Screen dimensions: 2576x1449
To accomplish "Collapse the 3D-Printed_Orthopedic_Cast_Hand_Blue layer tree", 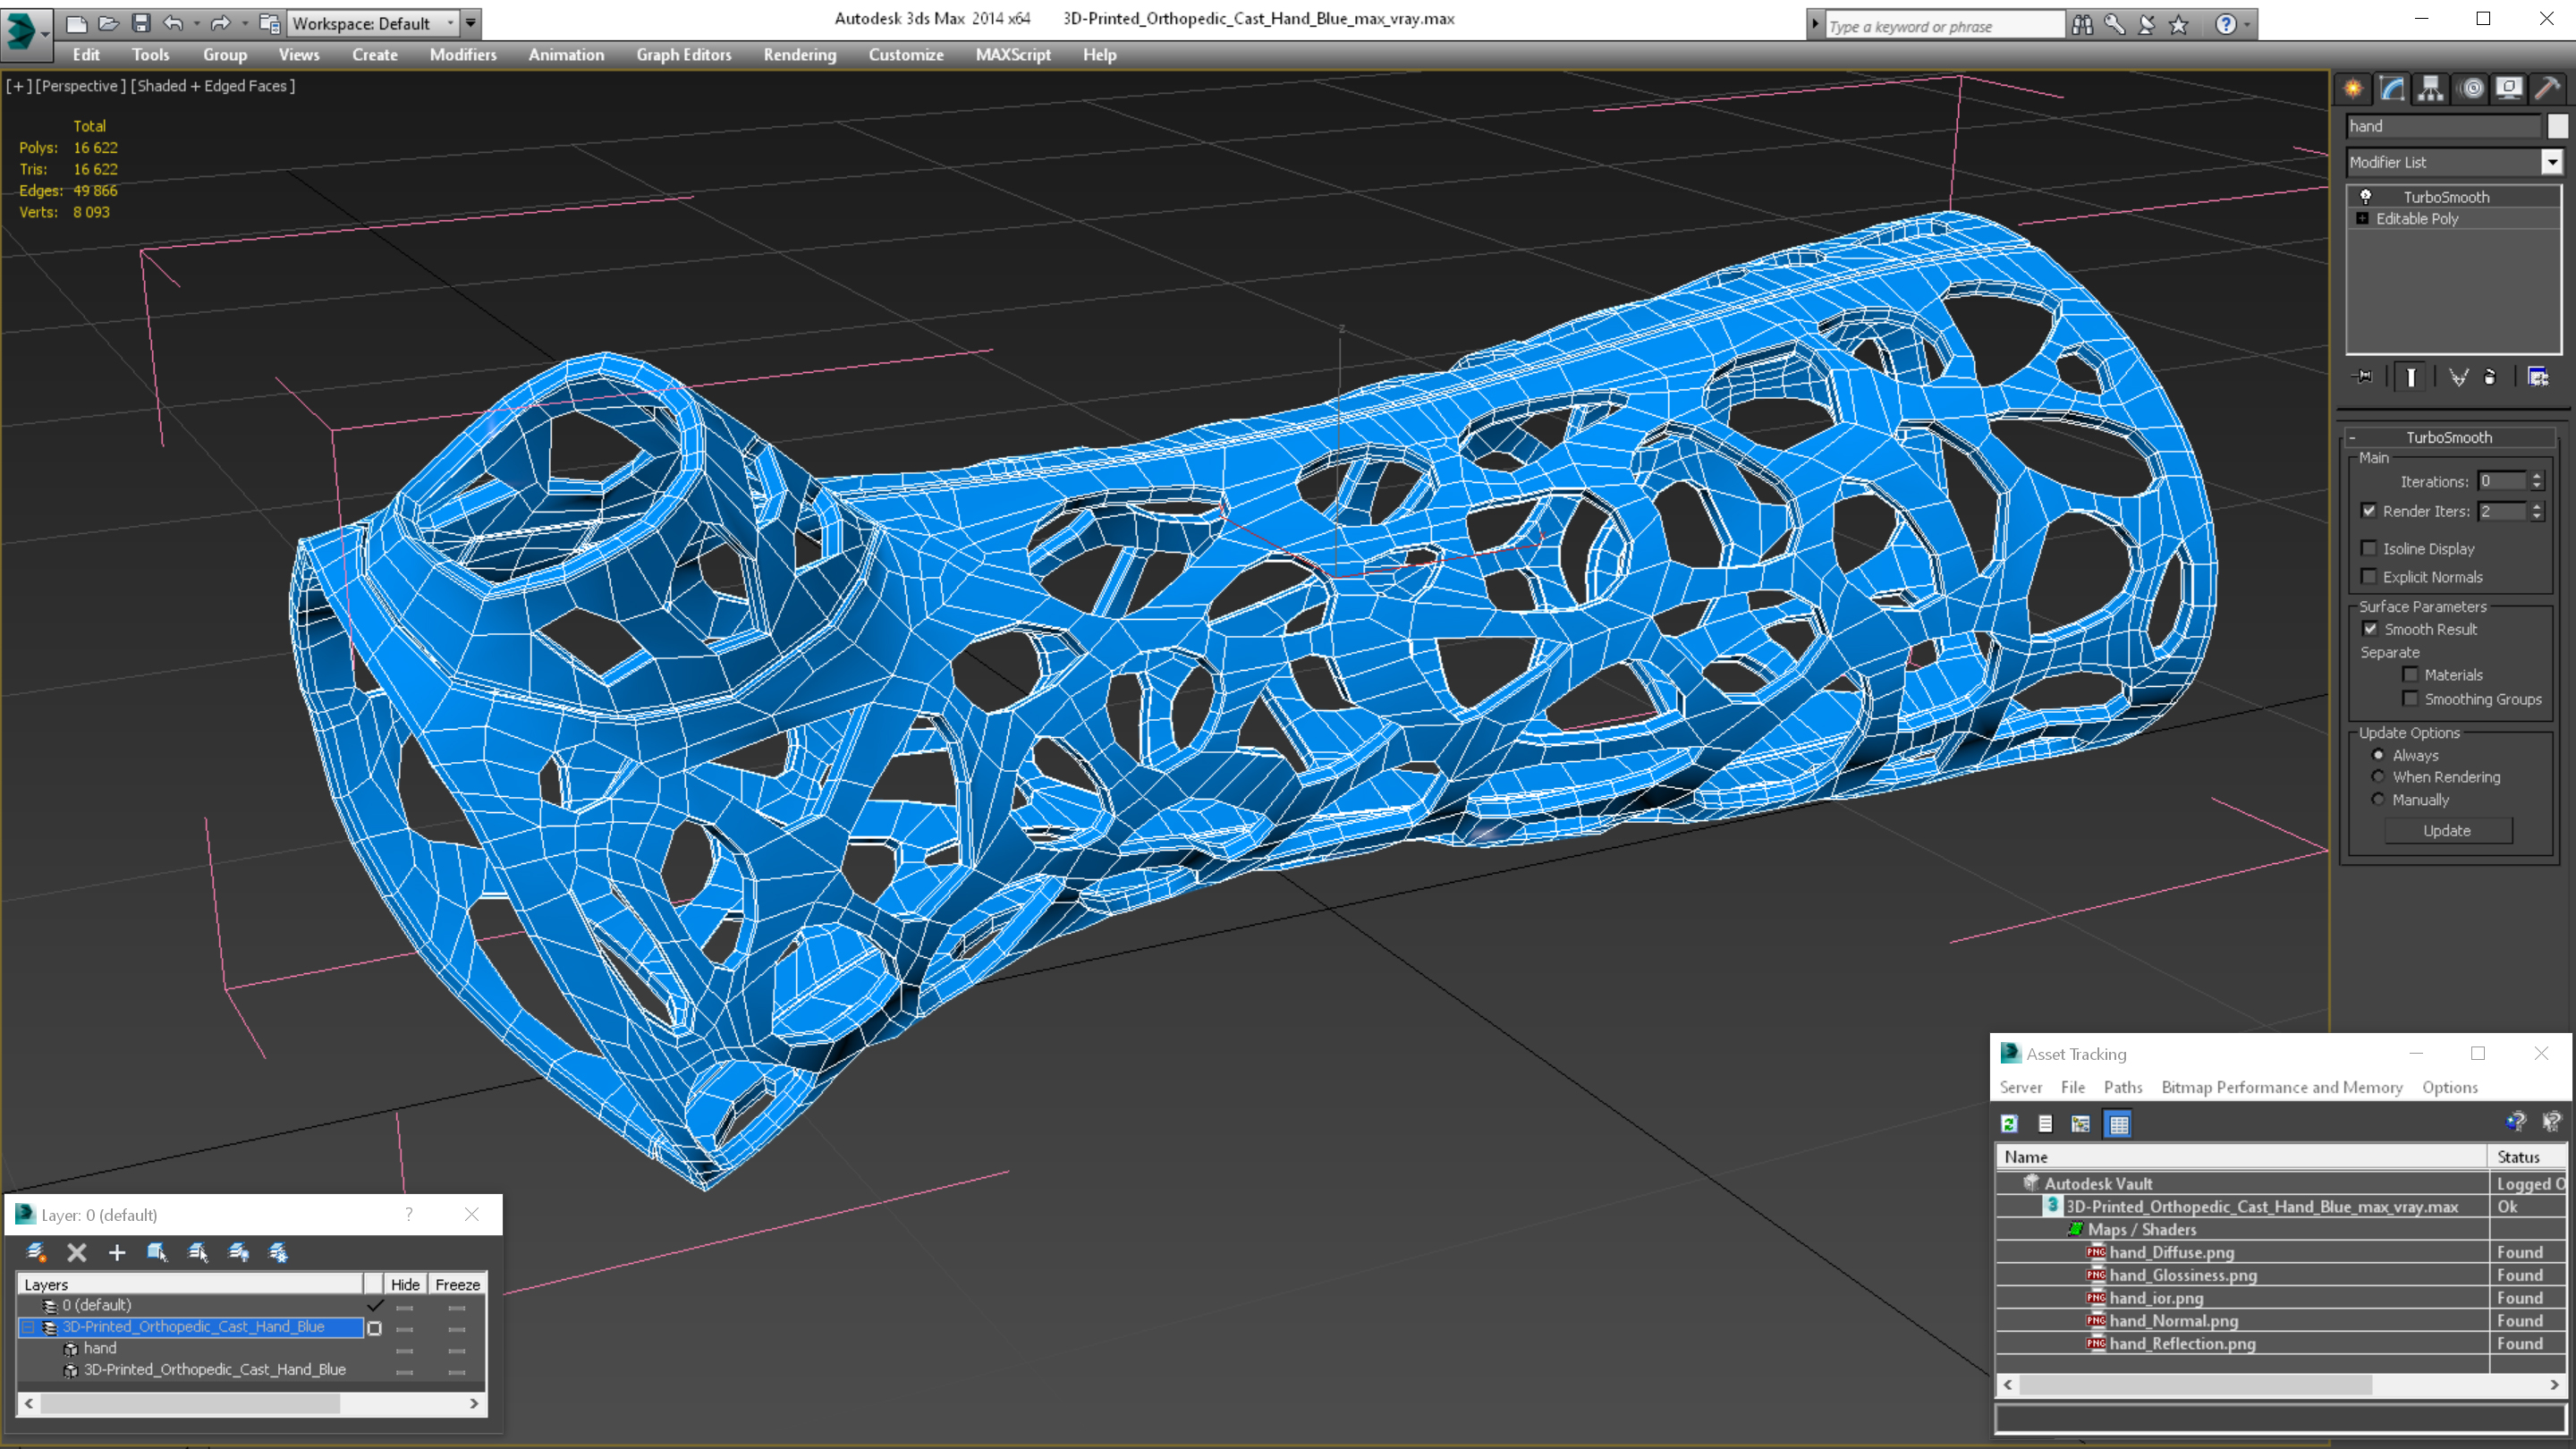I will point(28,1328).
